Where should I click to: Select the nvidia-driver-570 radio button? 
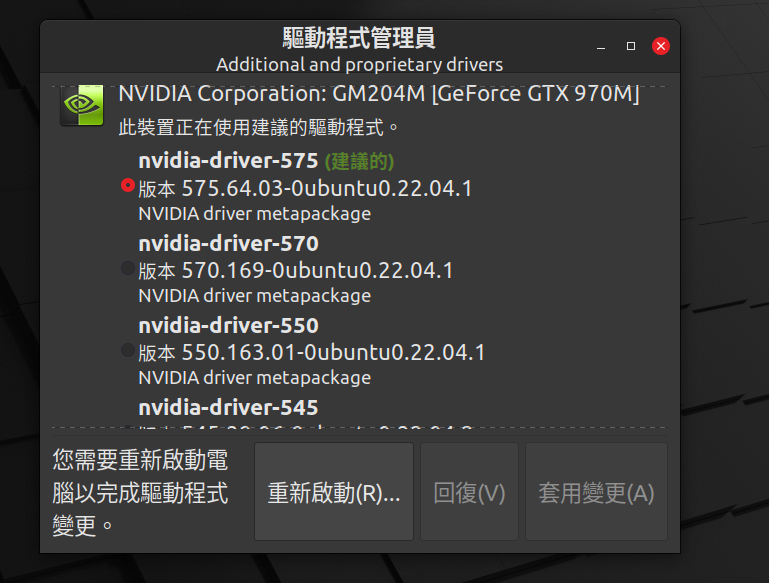(x=128, y=268)
